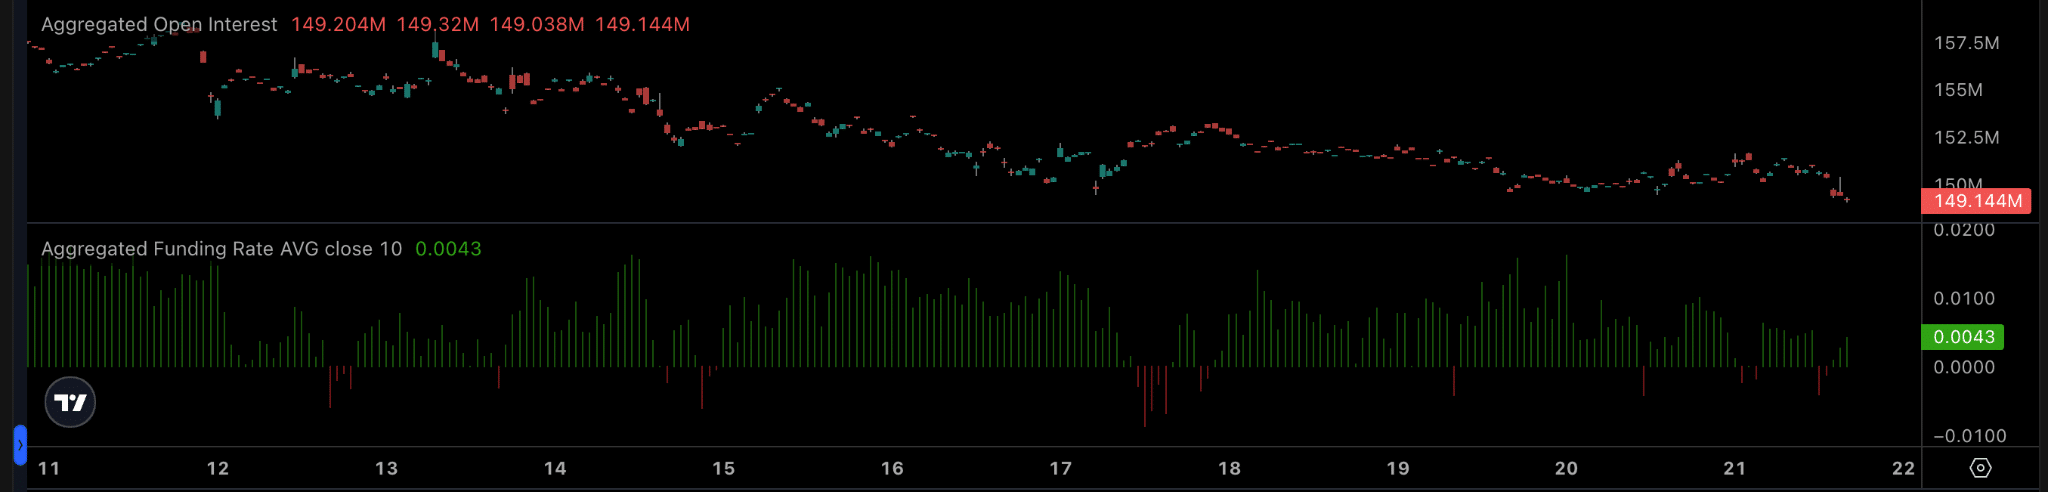The image size is (2048, 492).
Task: Click the TradingView logo badge
Action: 70,402
